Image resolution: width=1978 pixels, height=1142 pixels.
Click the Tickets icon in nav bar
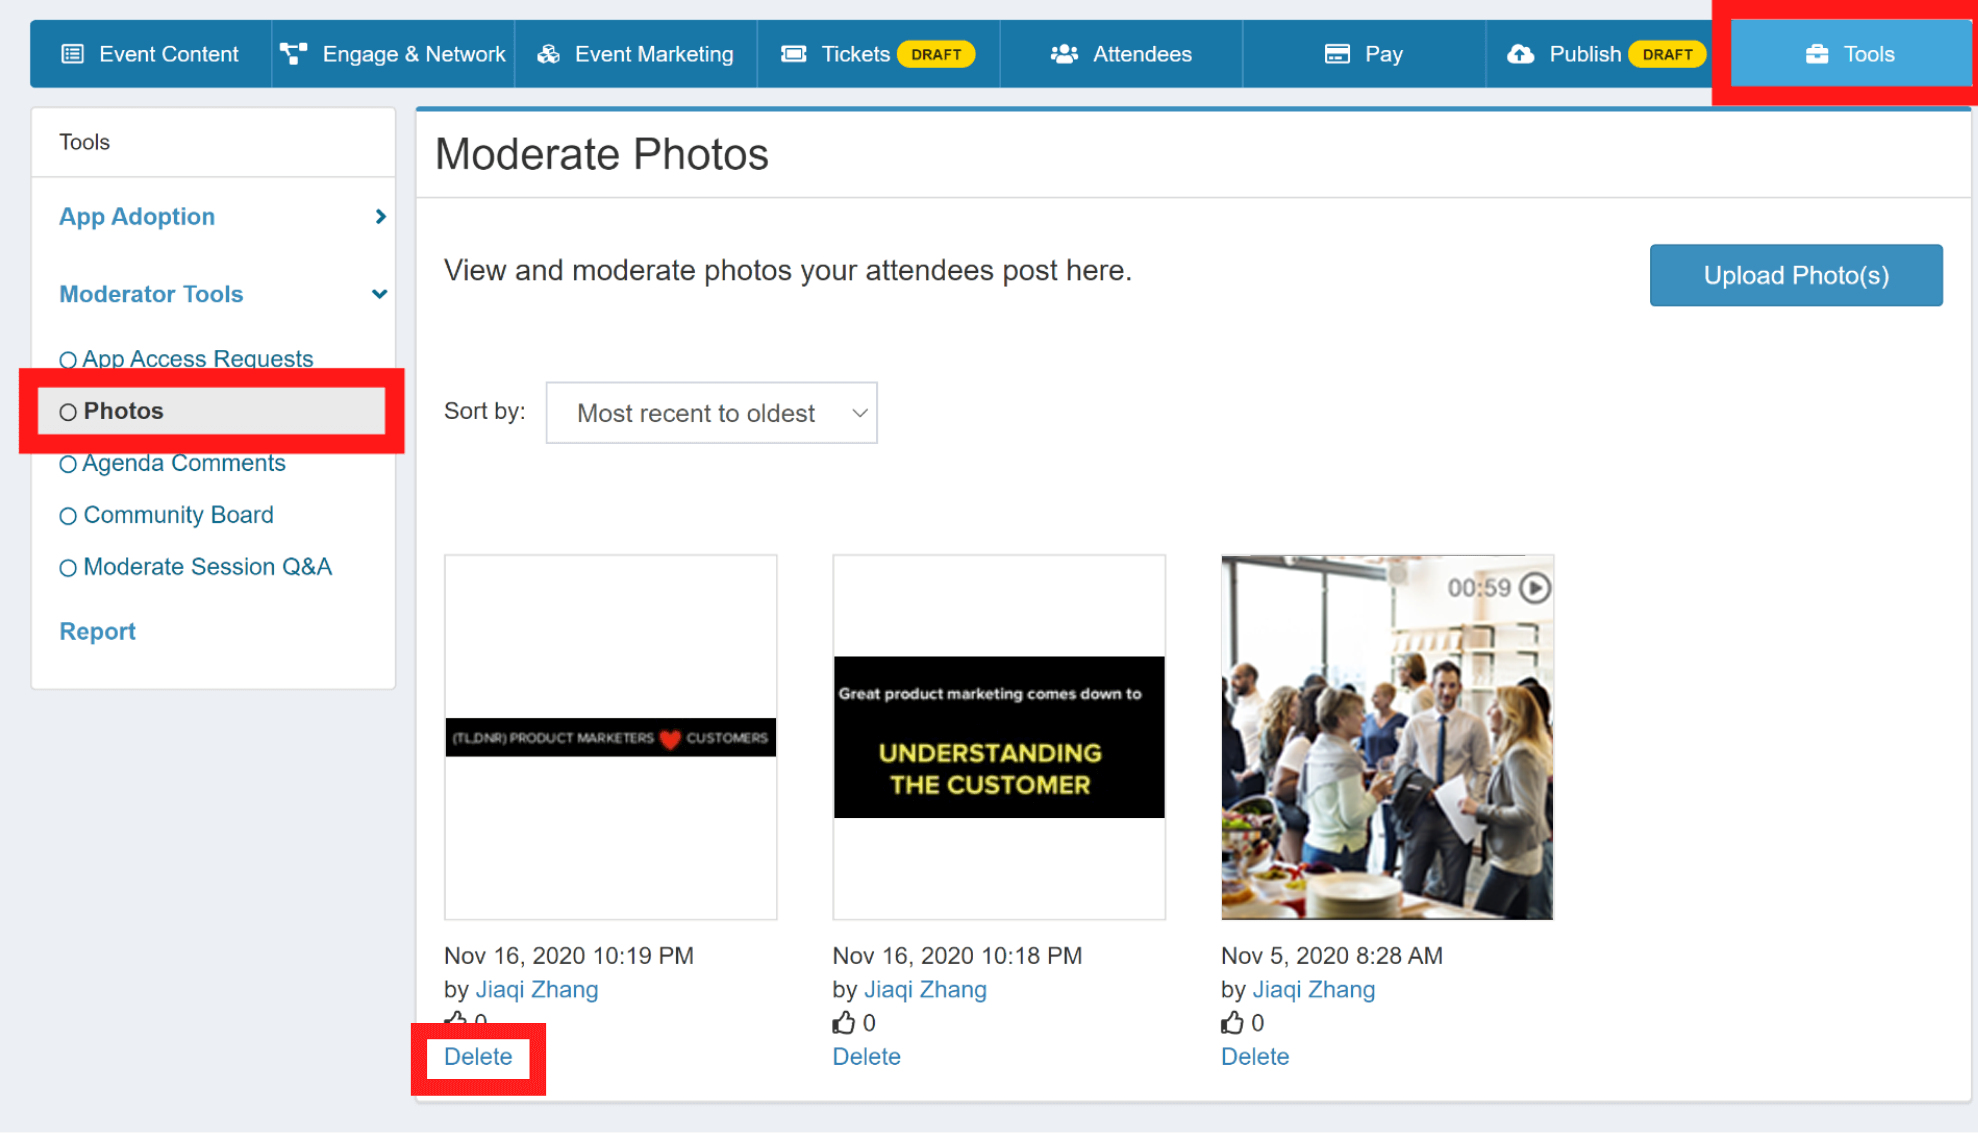coord(793,54)
